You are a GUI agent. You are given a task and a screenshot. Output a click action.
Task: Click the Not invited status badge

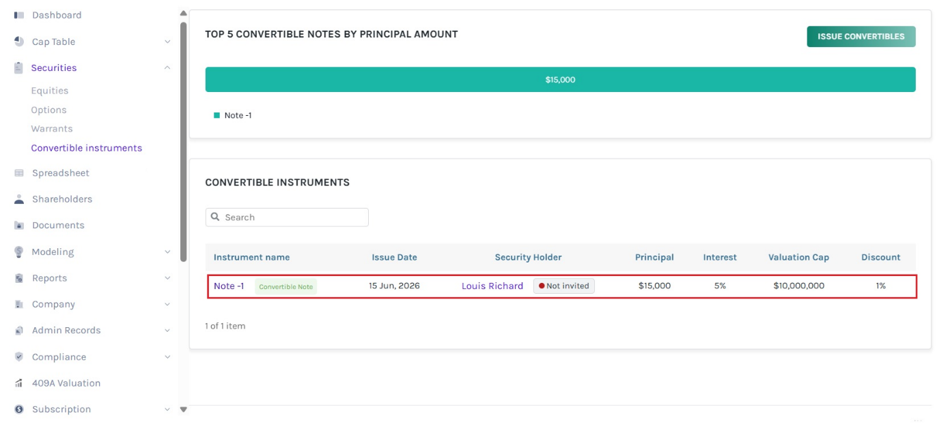point(564,286)
